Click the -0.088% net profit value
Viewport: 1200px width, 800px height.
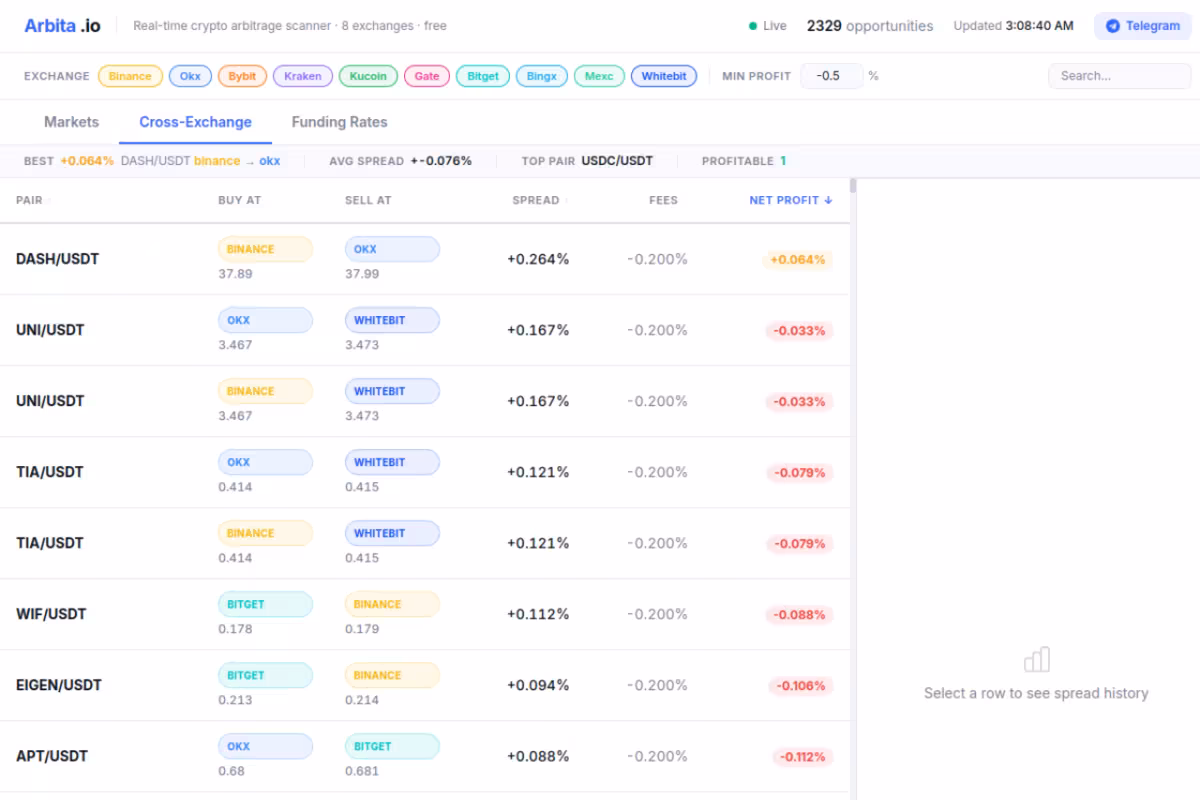coord(800,615)
